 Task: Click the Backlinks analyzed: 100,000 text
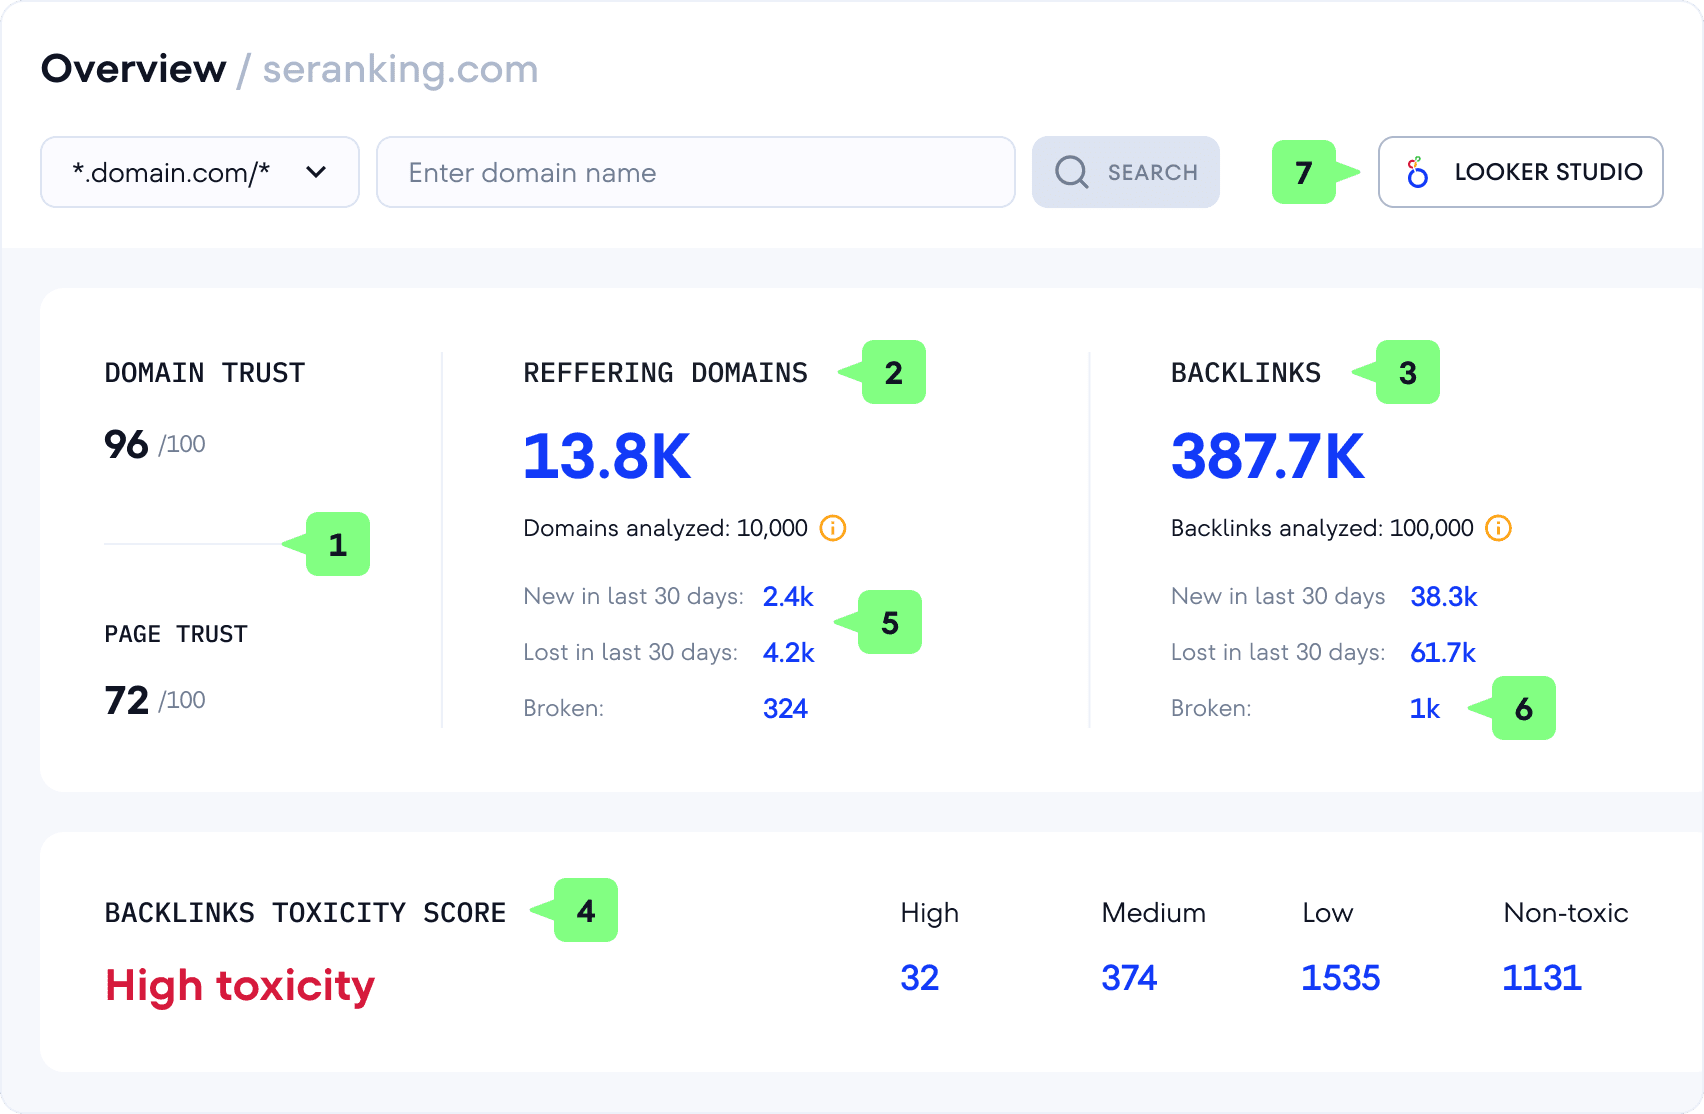(x=1322, y=528)
